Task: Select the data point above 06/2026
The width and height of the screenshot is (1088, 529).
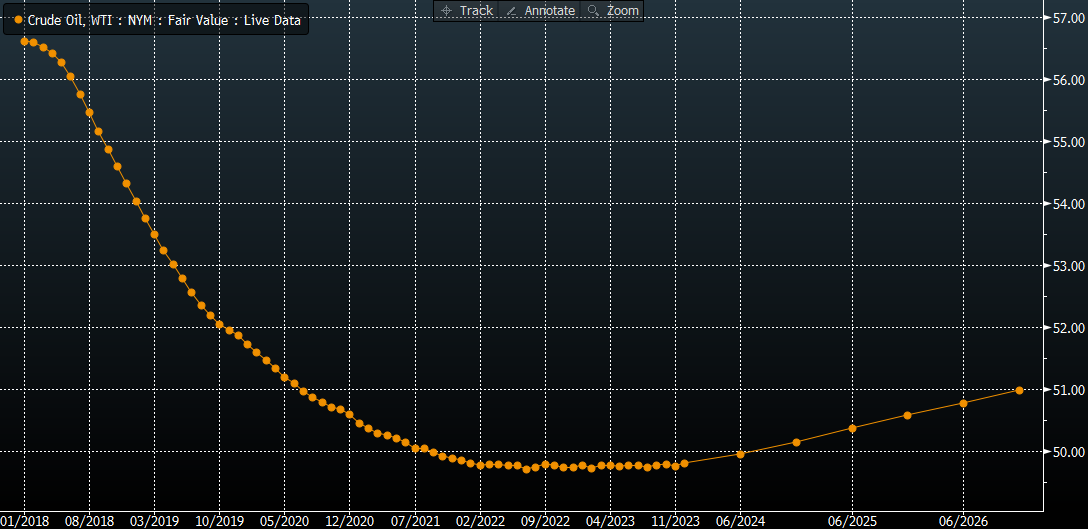Action: [x=963, y=403]
